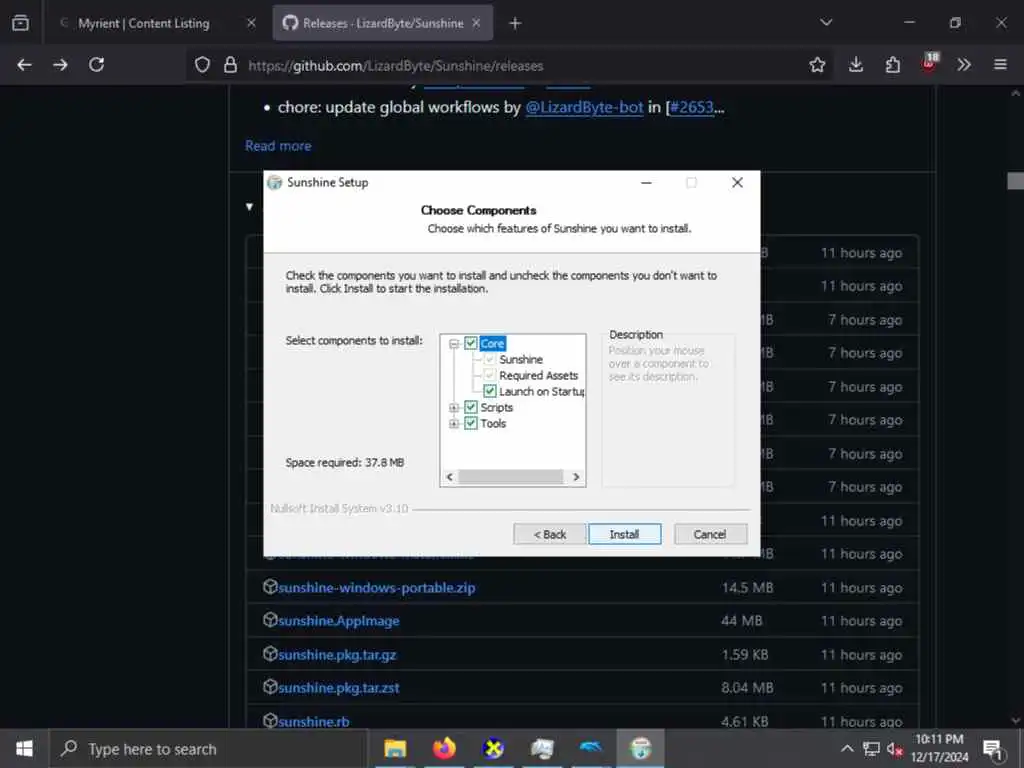Click the red extension icon with badge
This screenshot has width=1024, height=768.
(x=929, y=62)
